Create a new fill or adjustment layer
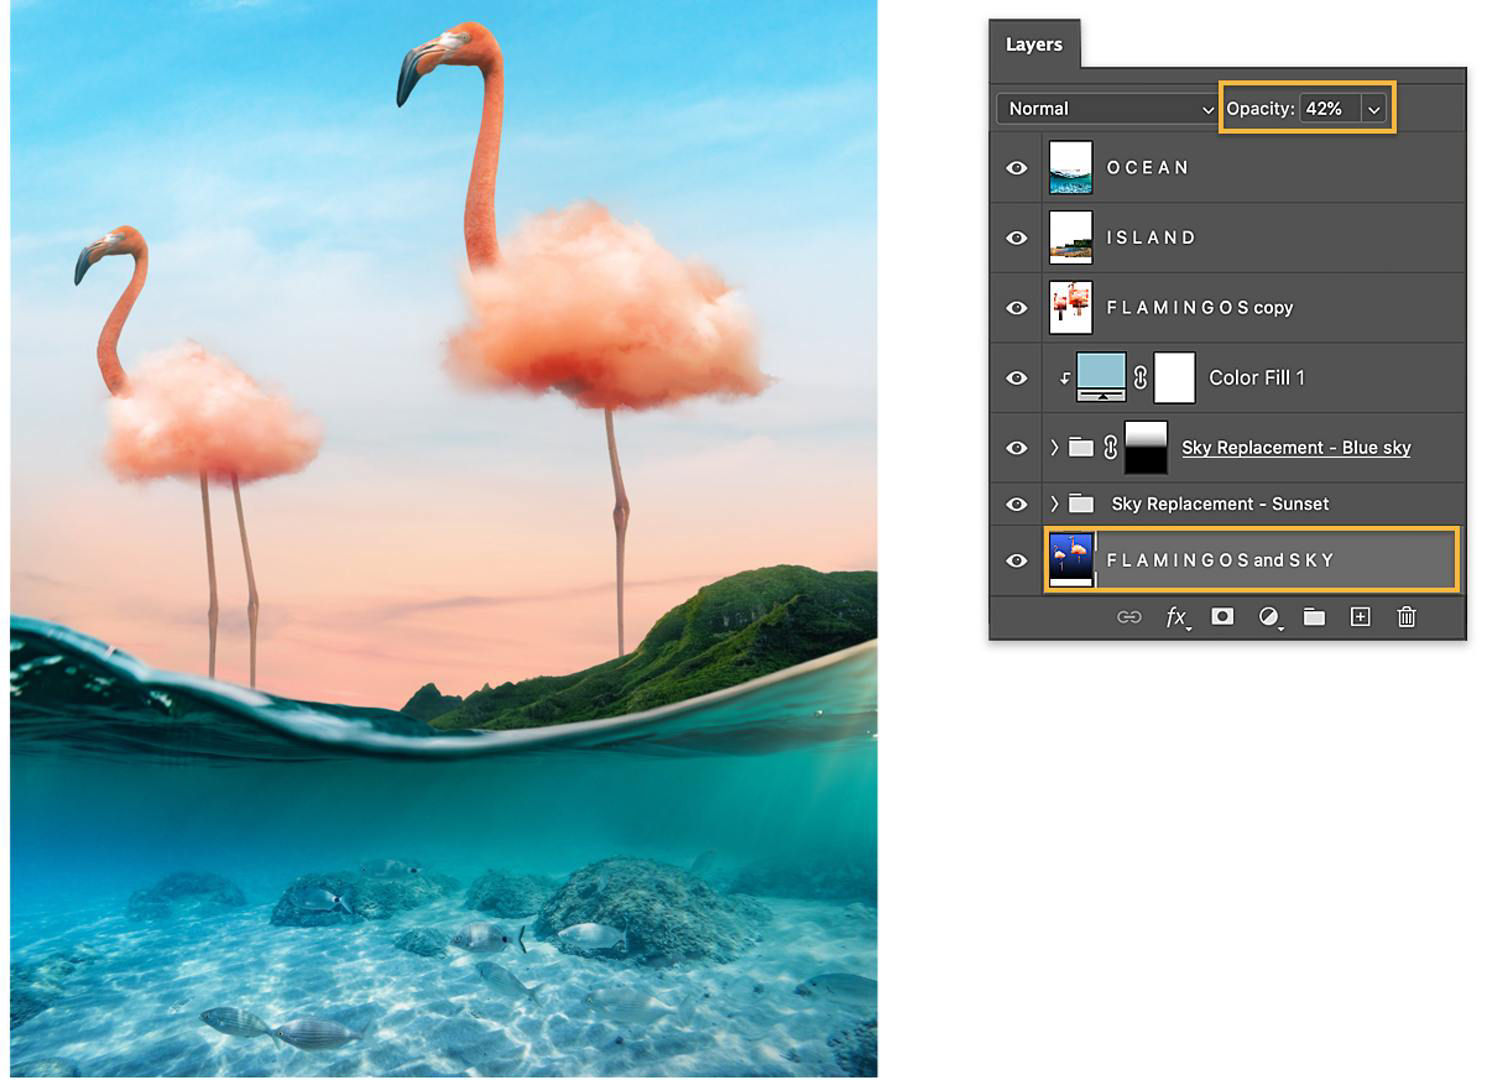The height and width of the screenshot is (1080, 1485). click(1269, 617)
